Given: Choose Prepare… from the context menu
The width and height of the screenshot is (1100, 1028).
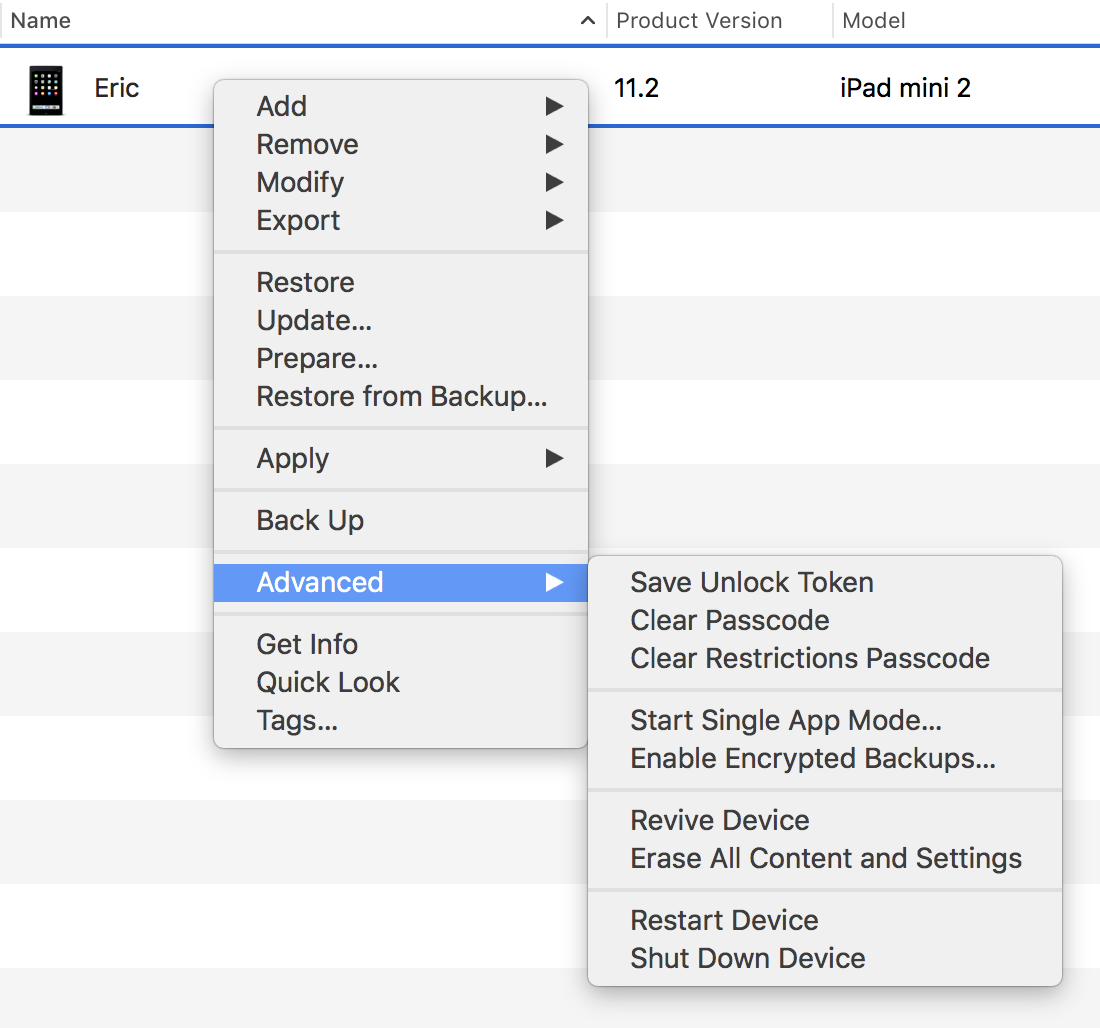Looking at the screenshot, I should [x=401, y=359].
